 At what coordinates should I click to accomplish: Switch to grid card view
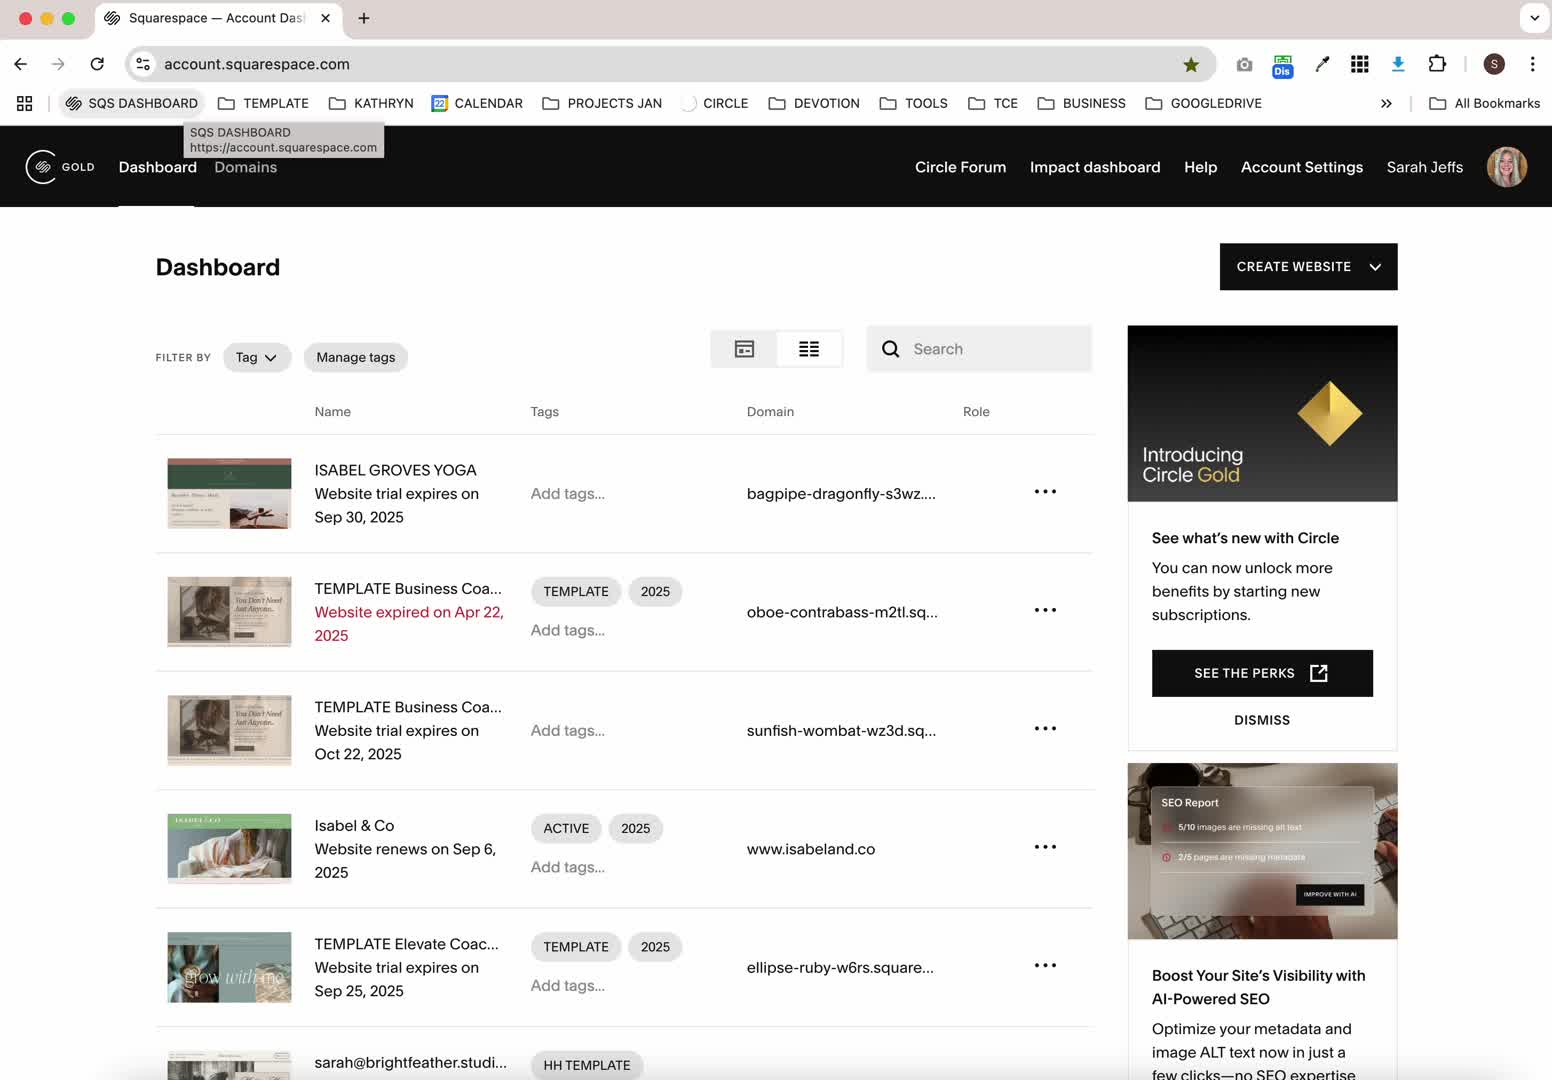[x=744, y=349]
